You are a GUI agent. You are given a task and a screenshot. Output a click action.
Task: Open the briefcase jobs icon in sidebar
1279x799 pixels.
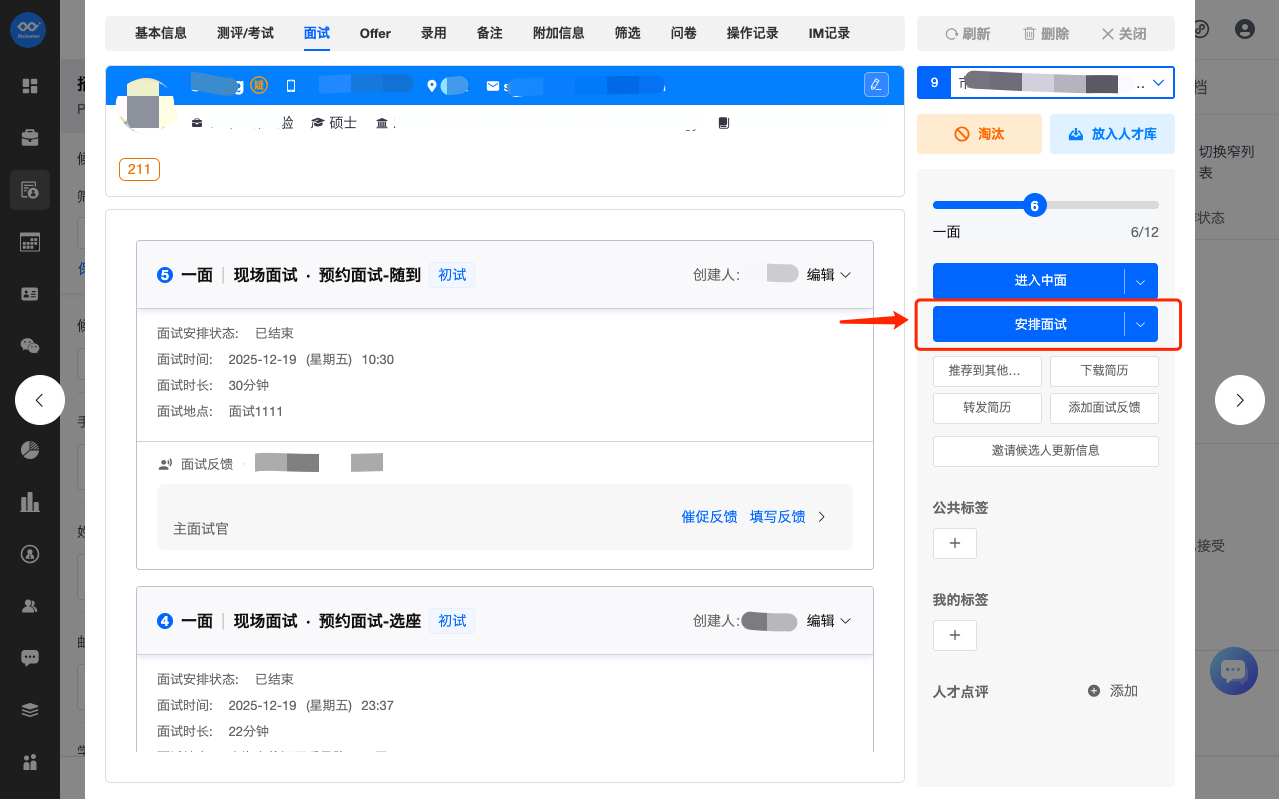click(x=30, y=138)
